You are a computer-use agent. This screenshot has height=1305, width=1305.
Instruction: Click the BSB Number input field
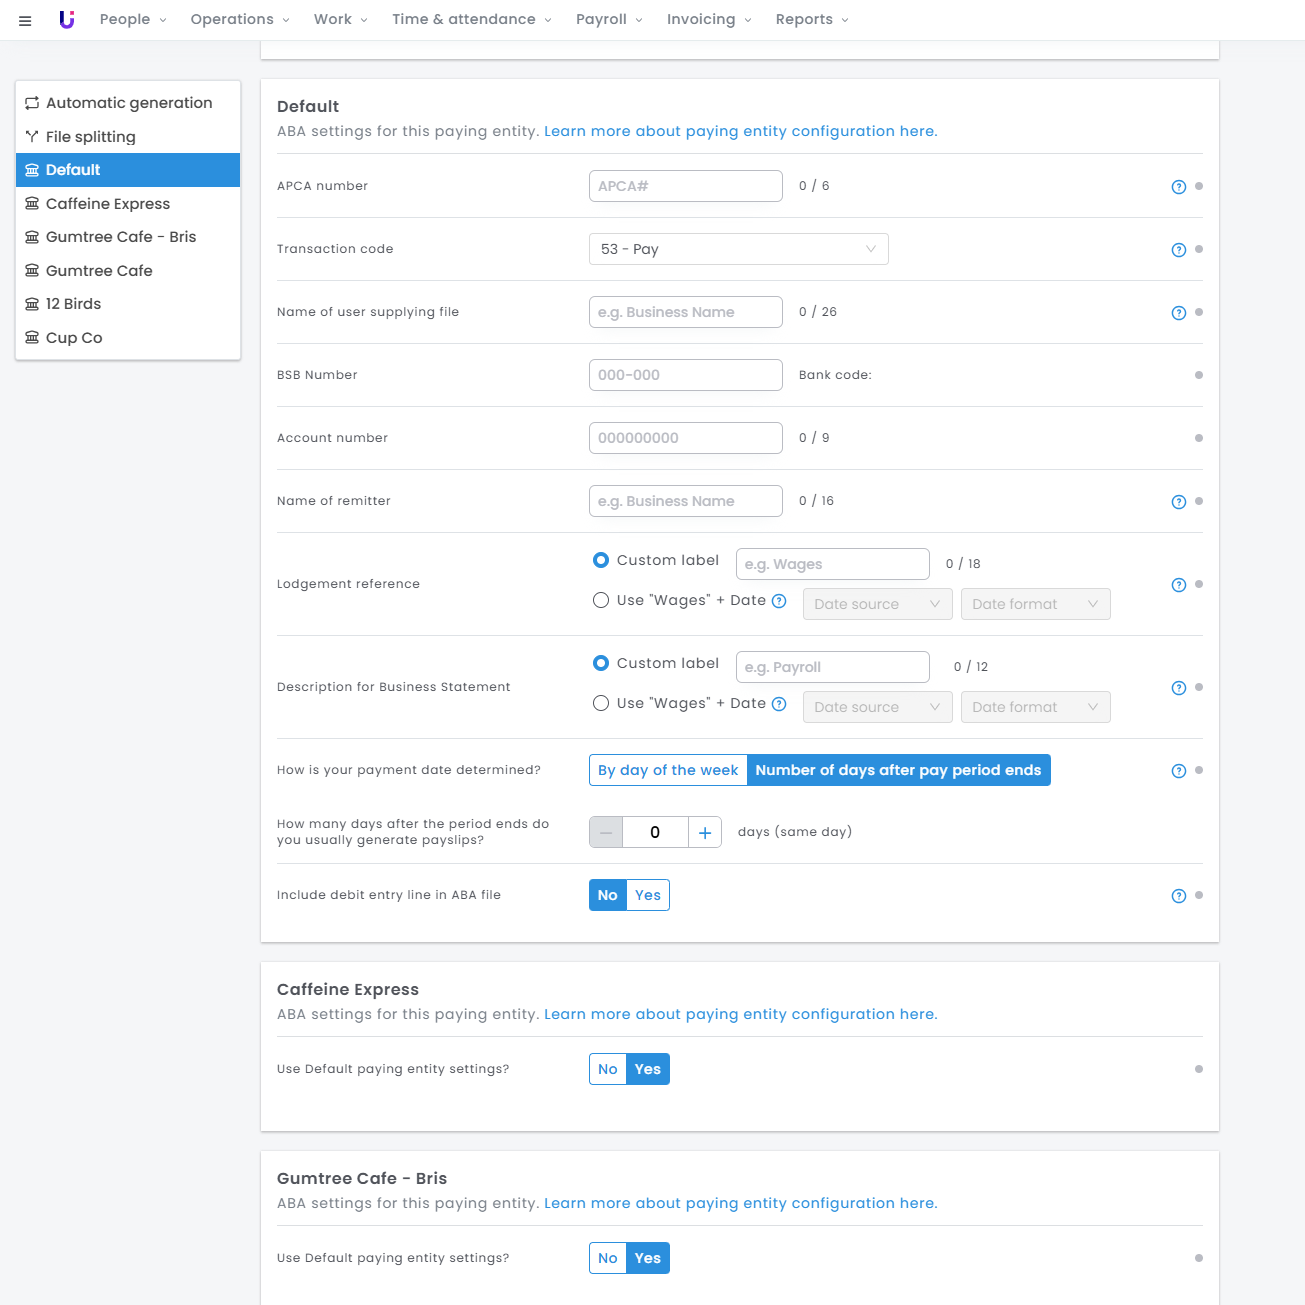[x=685, y=375]
